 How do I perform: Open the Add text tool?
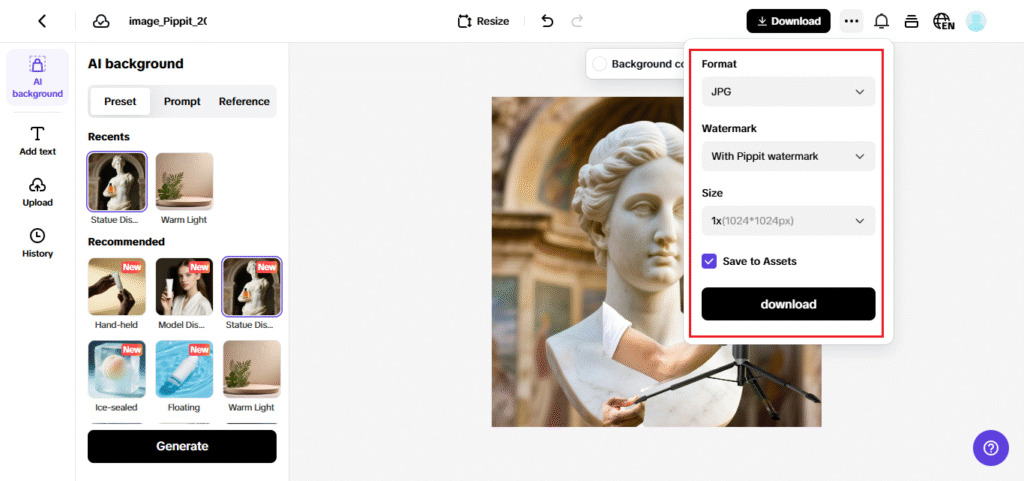(x=37, y=141)
